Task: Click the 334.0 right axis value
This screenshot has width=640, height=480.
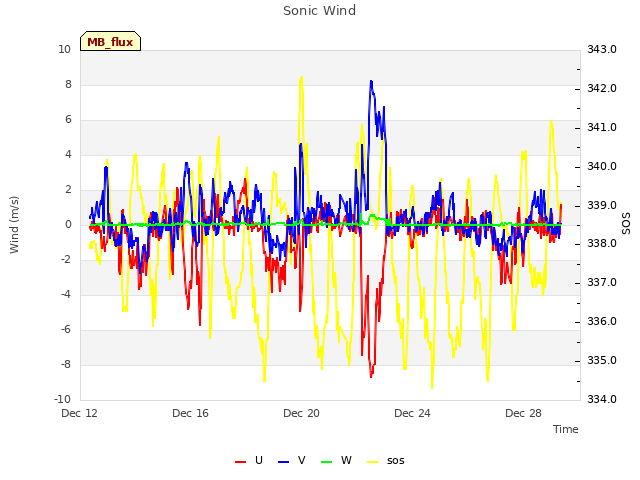Action: click(x=602, y=399)
